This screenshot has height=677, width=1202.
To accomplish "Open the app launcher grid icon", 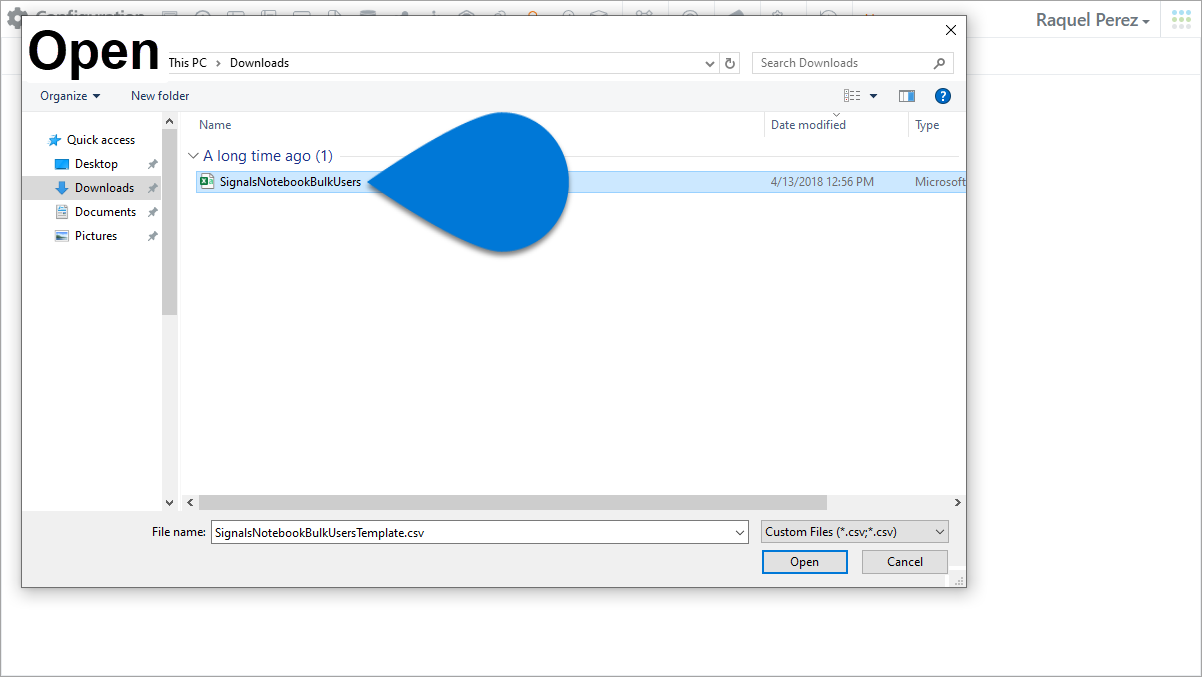I will (1181, 20).
